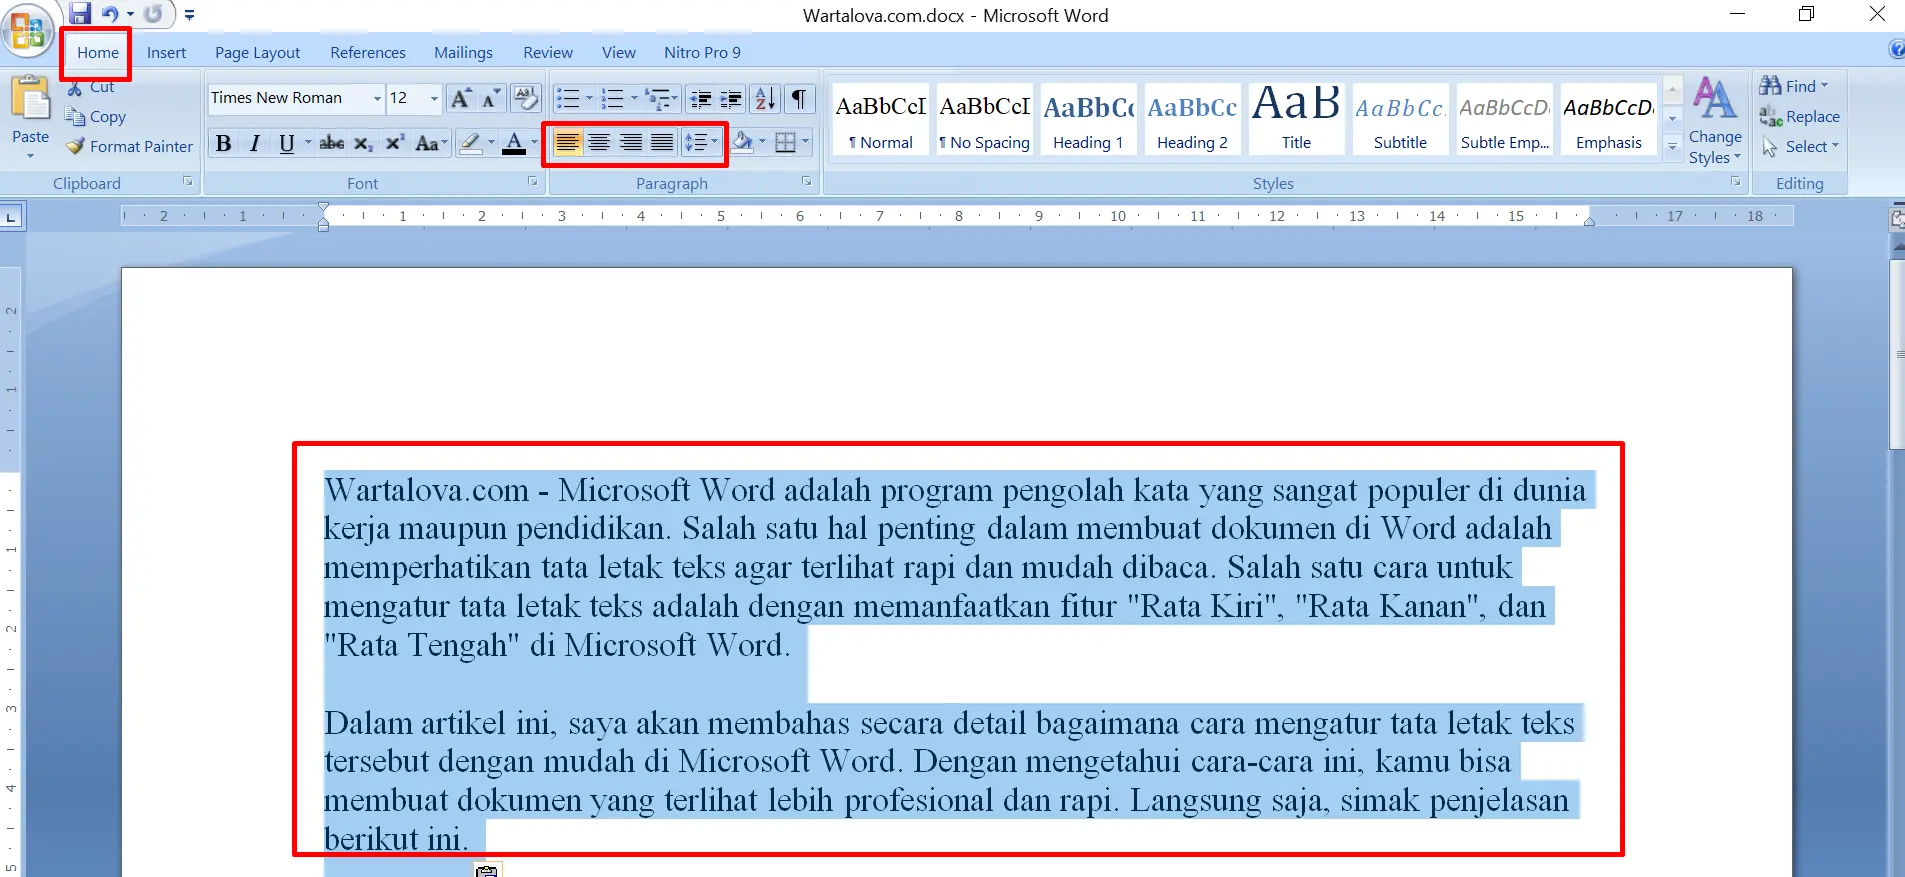Screen dimensions: 1905x877
Task: Apply the Emphasis style
Action: pyautogui.click(x=1609, y=119)
